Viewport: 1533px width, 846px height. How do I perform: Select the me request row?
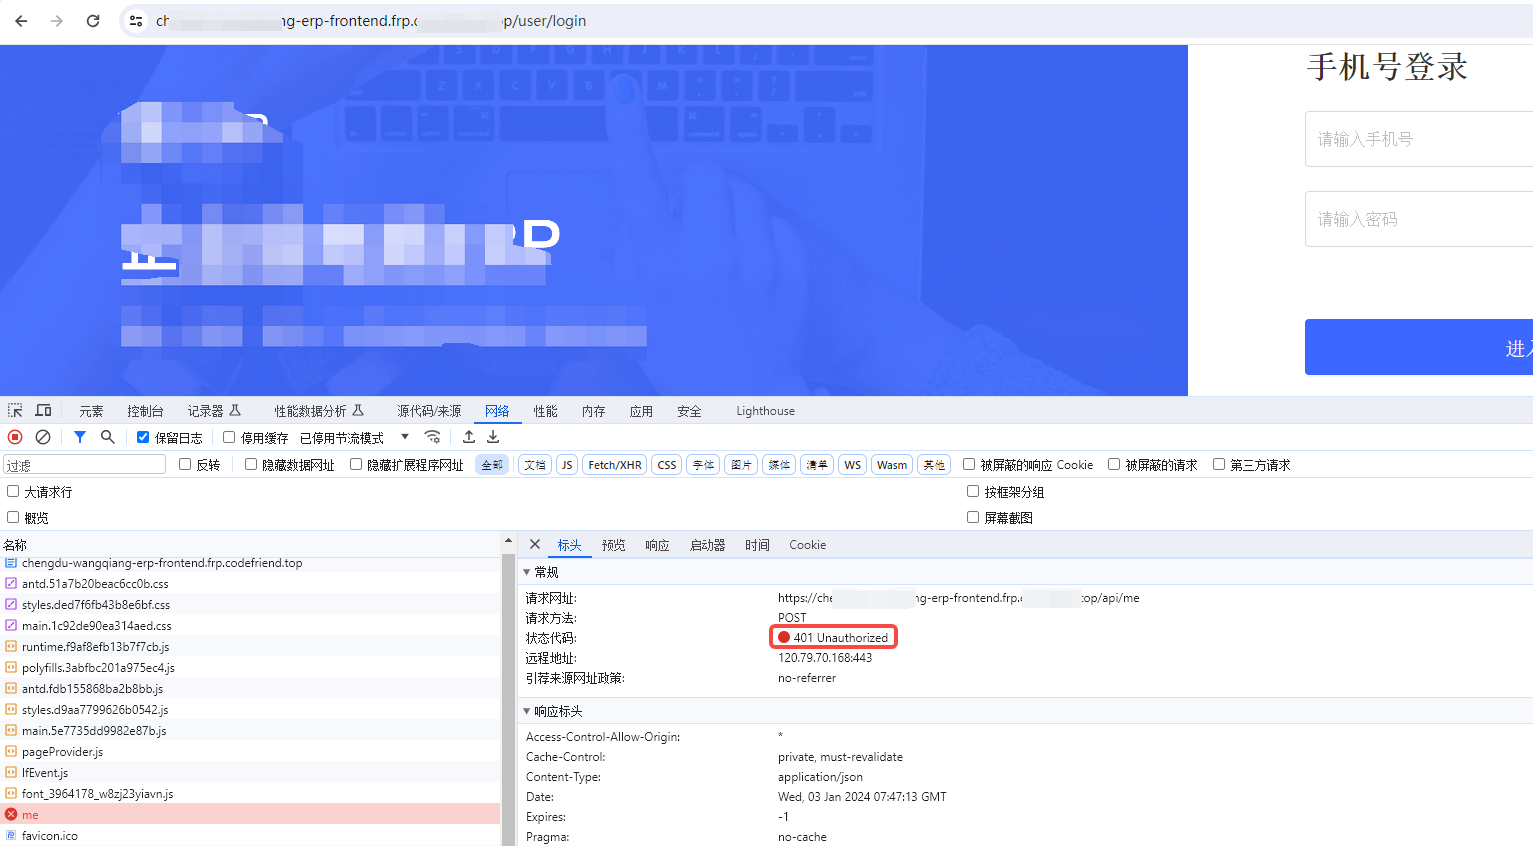[250, 815]
